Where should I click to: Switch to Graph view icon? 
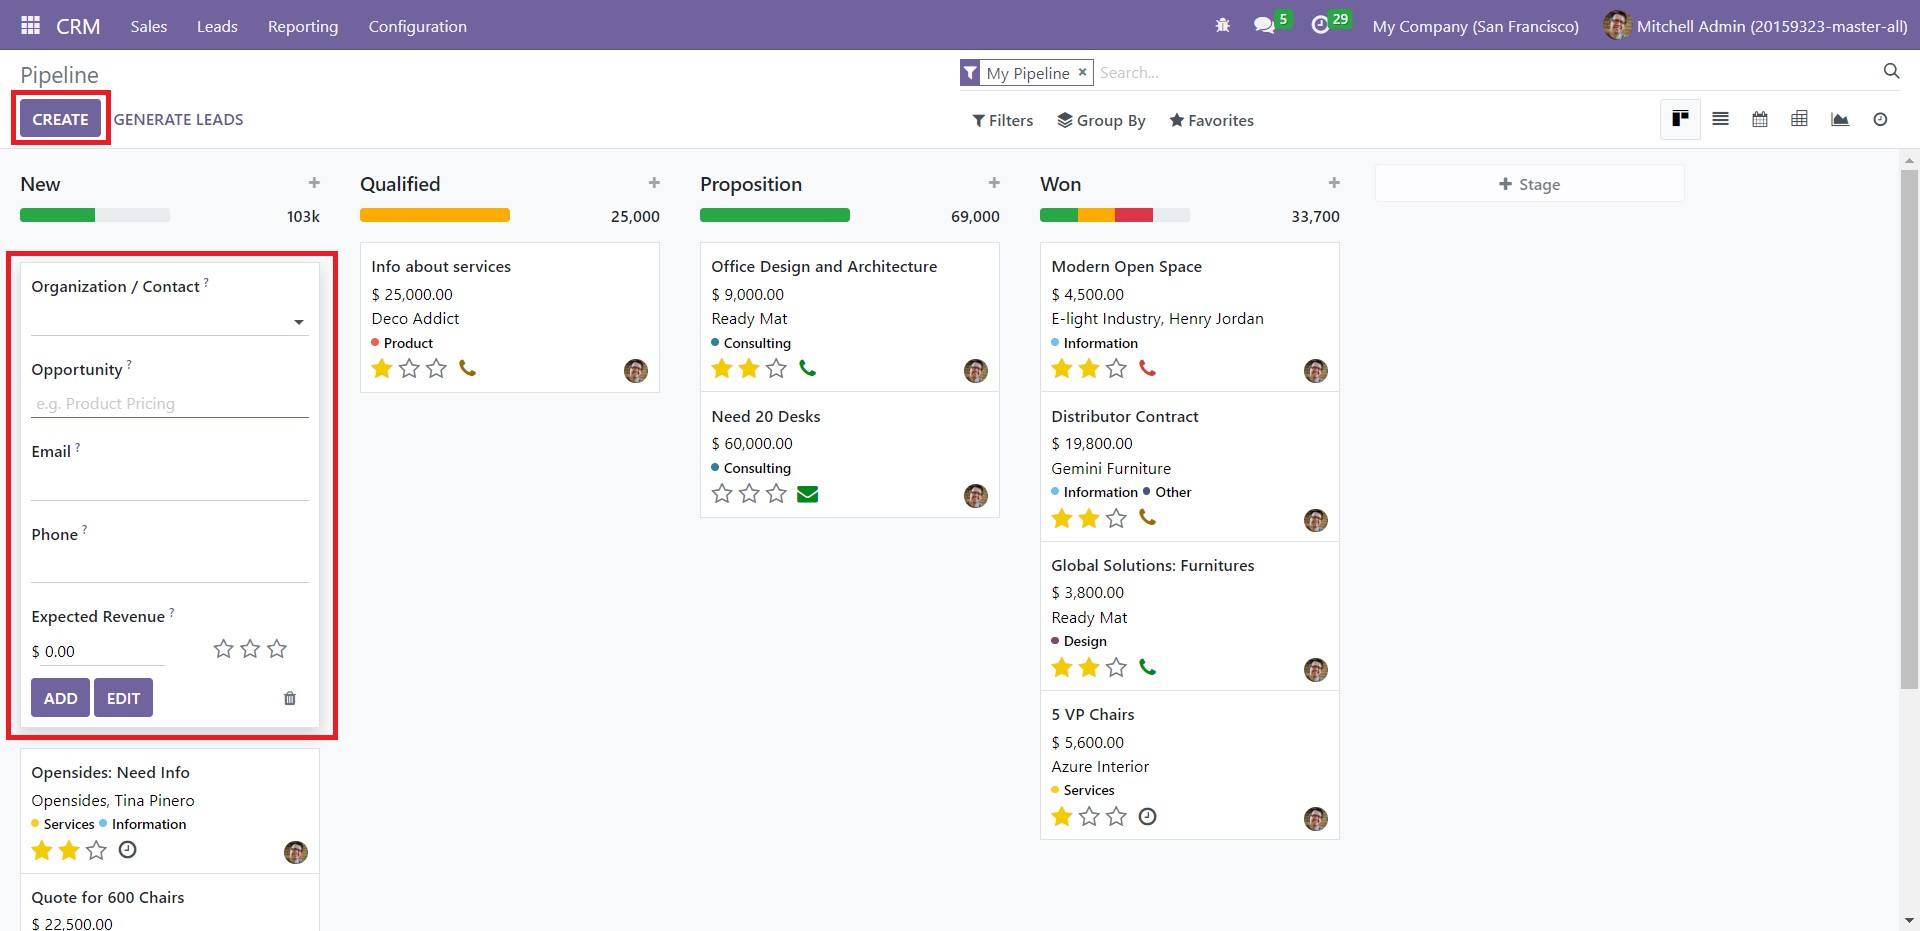1839,119
